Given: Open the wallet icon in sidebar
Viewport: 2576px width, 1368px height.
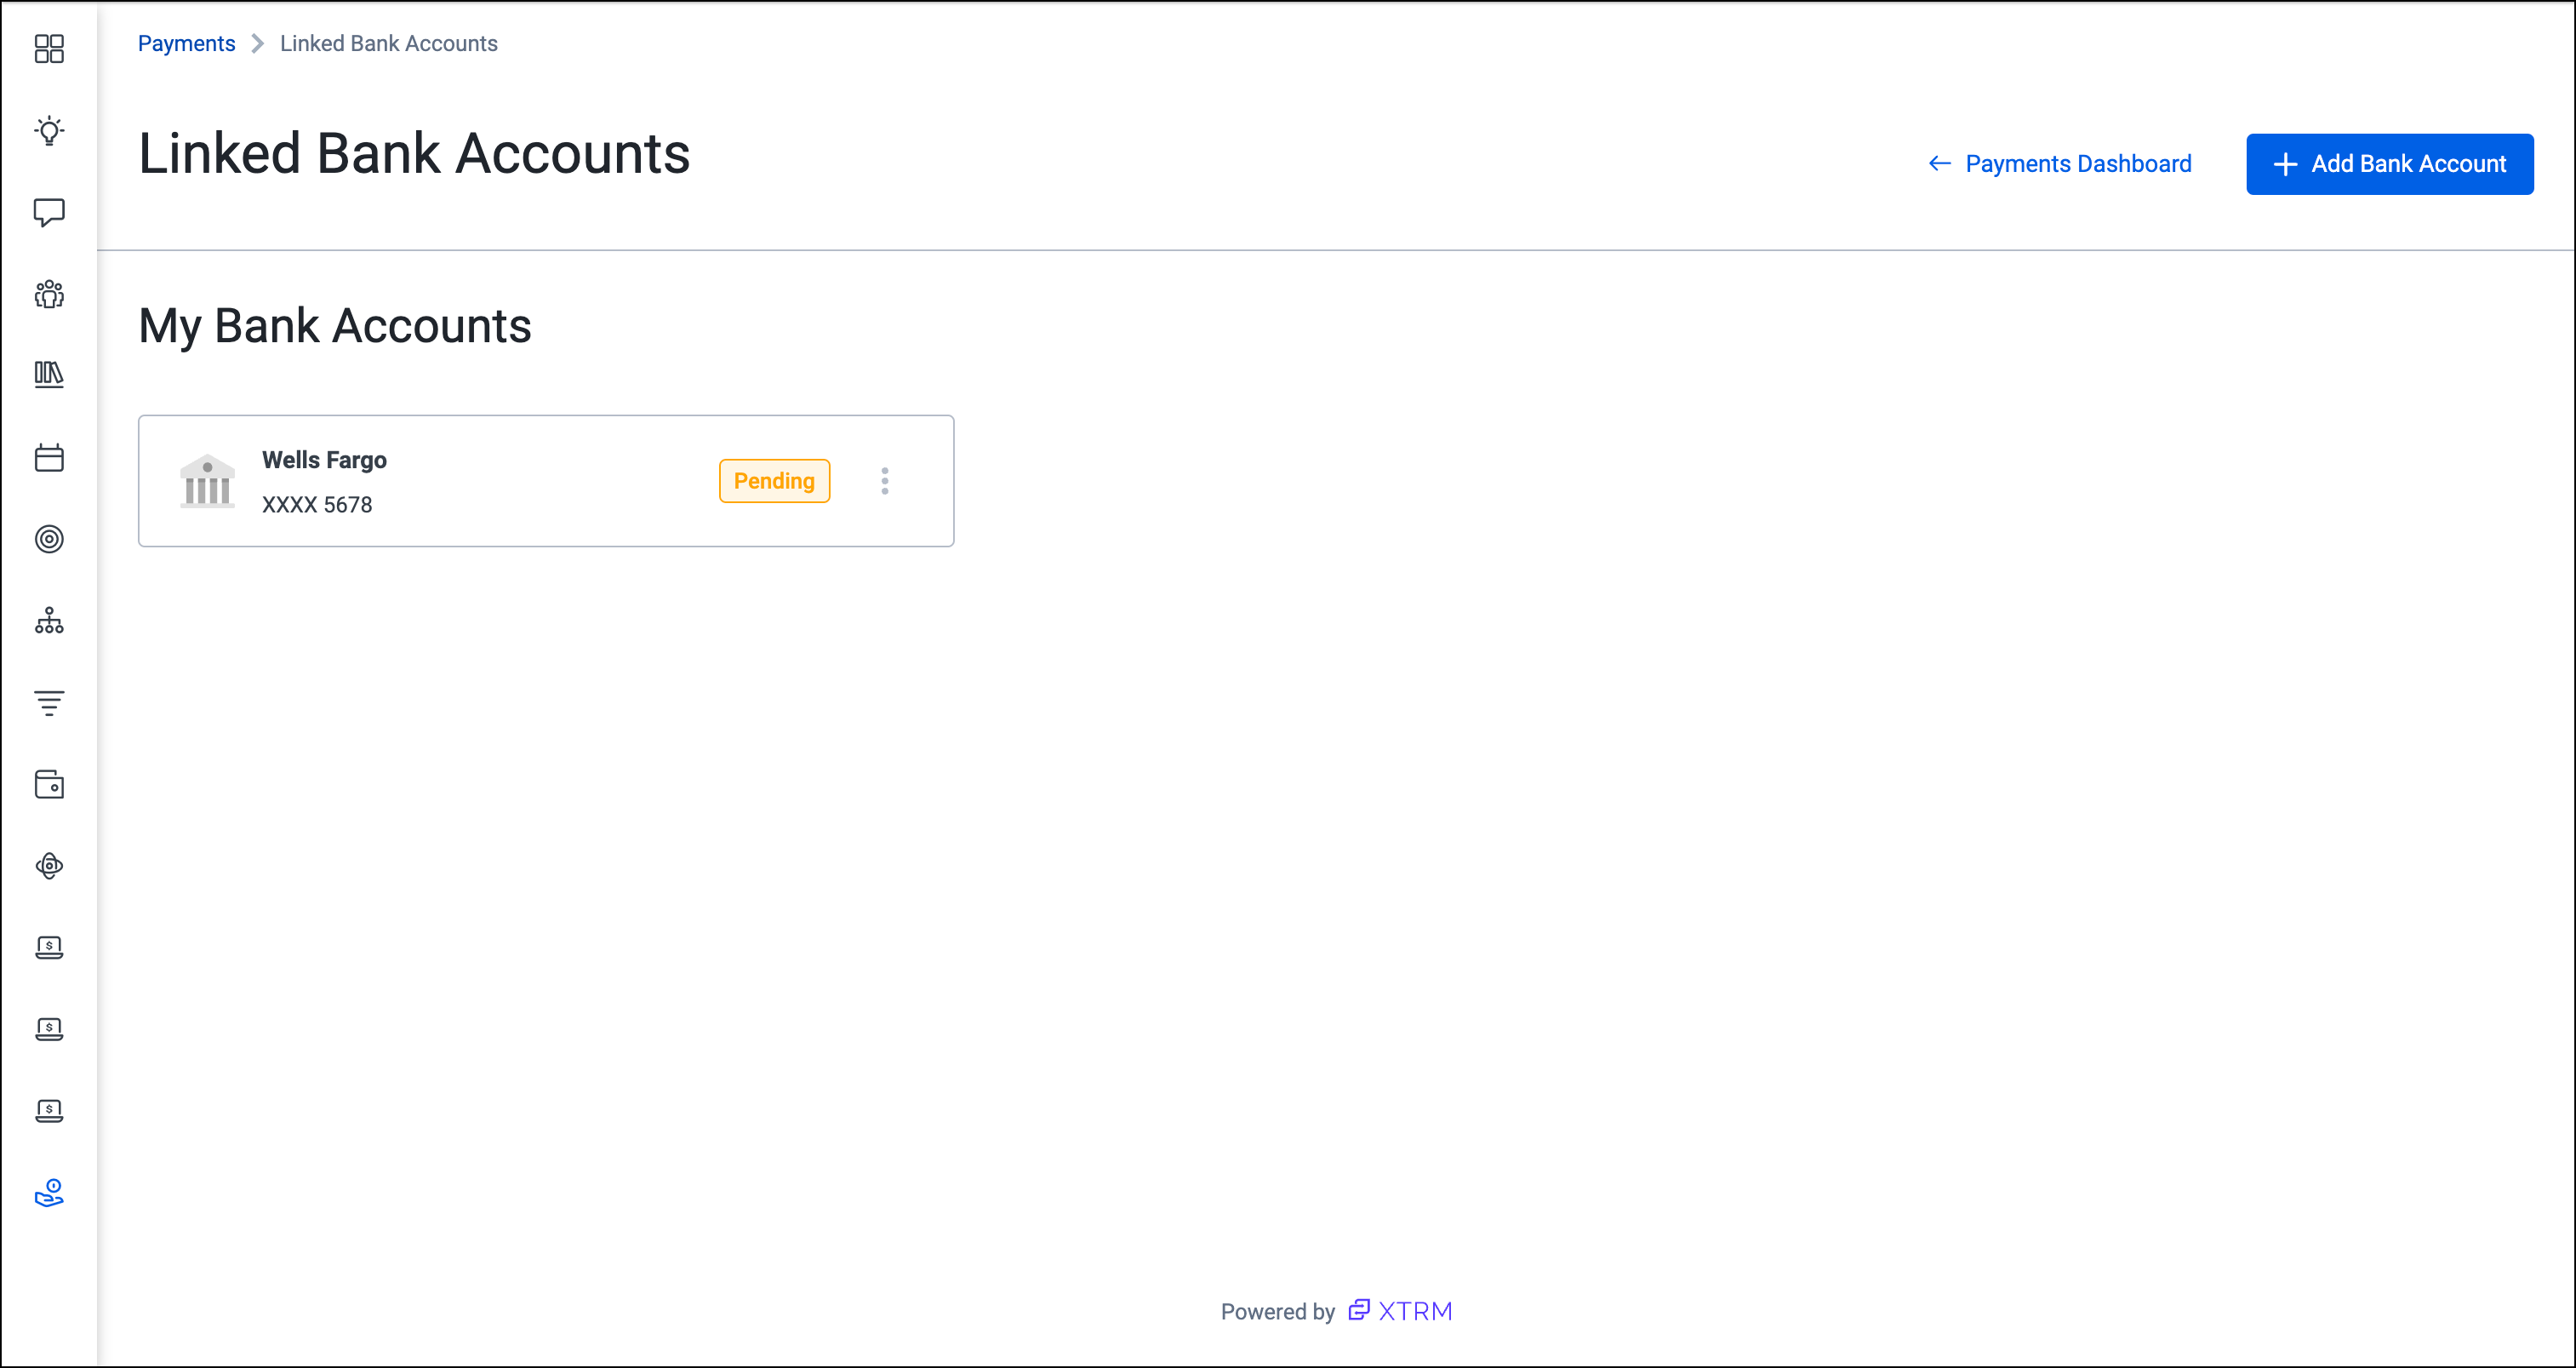Looking at the screenshot, I should coord(49,784).
